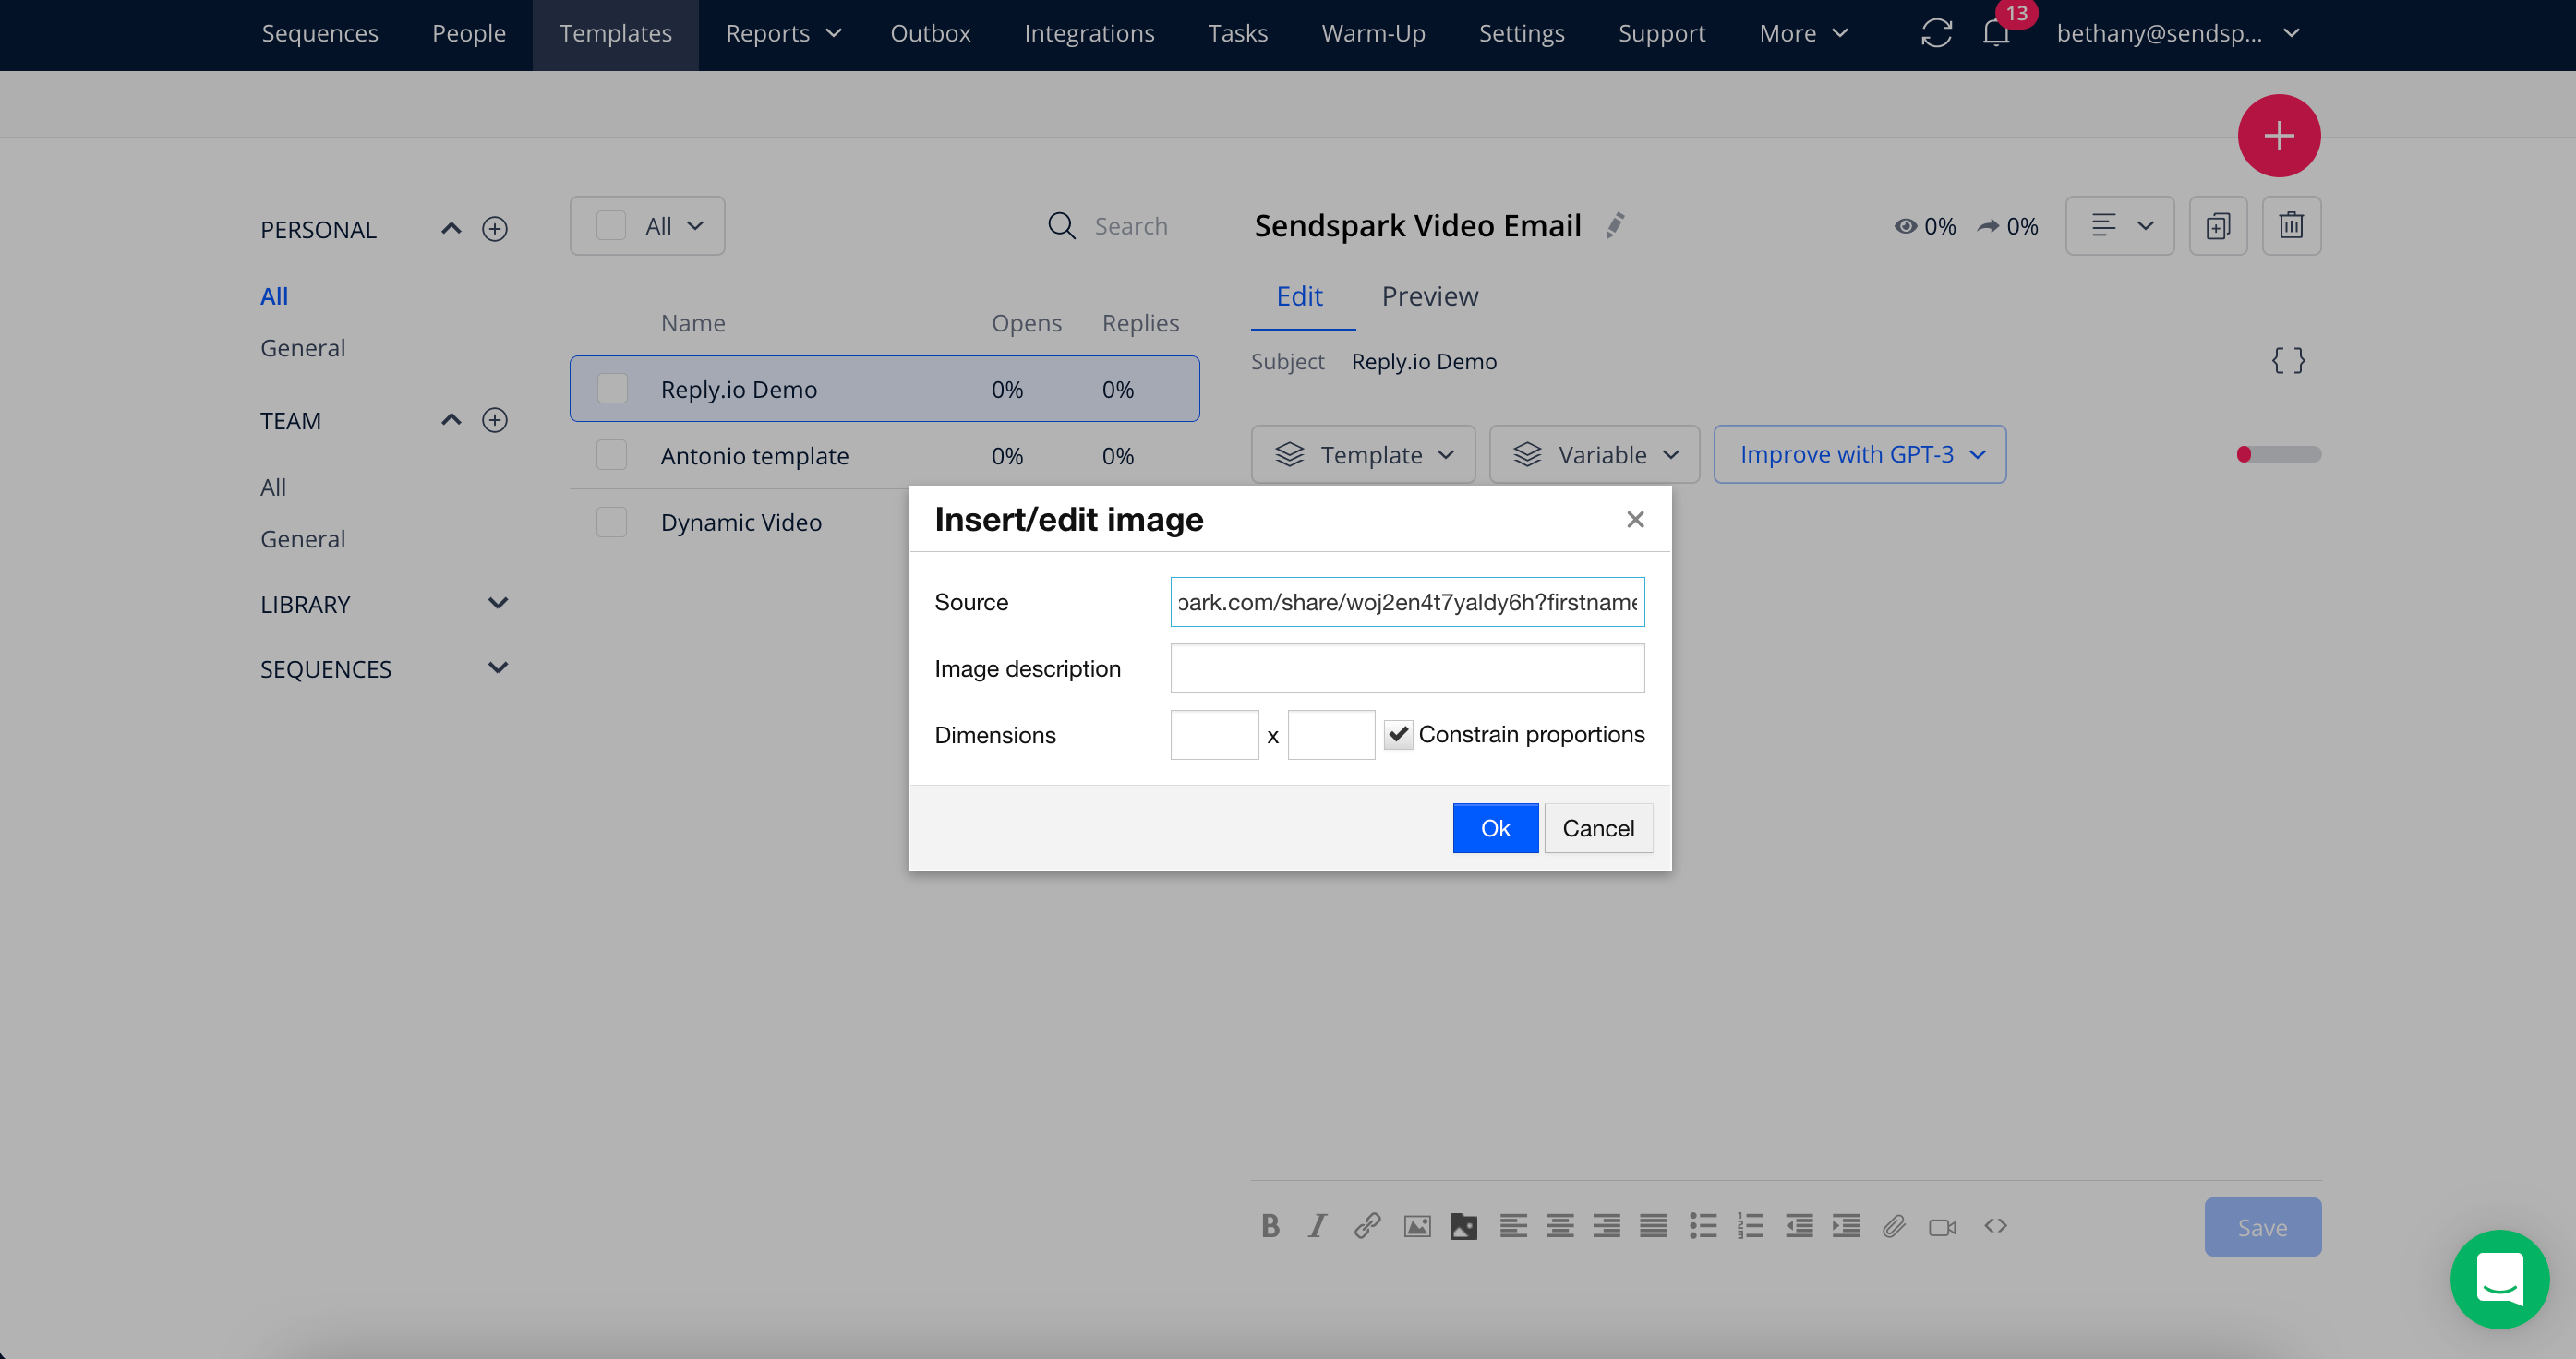Open the Variable dropdown
2576x1359 pixels.
pos(1594,454)
